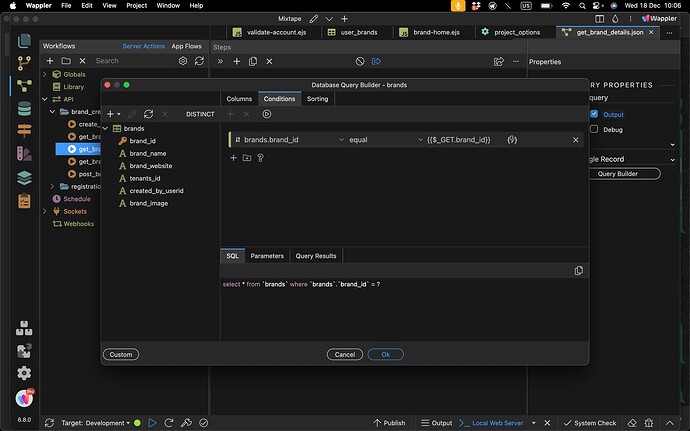Open the equal operator dropdown

click(x=385, y=140)
